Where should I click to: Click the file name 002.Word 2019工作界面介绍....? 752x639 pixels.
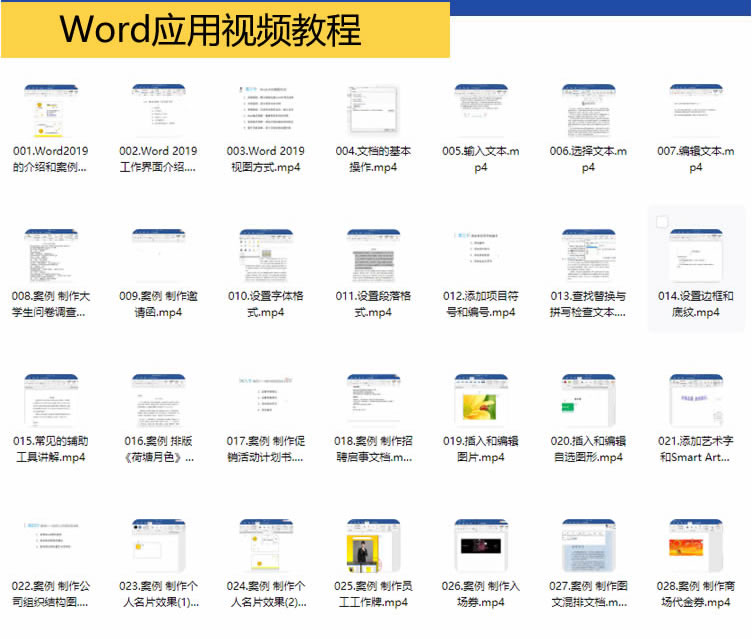click(x=158, y=159)
